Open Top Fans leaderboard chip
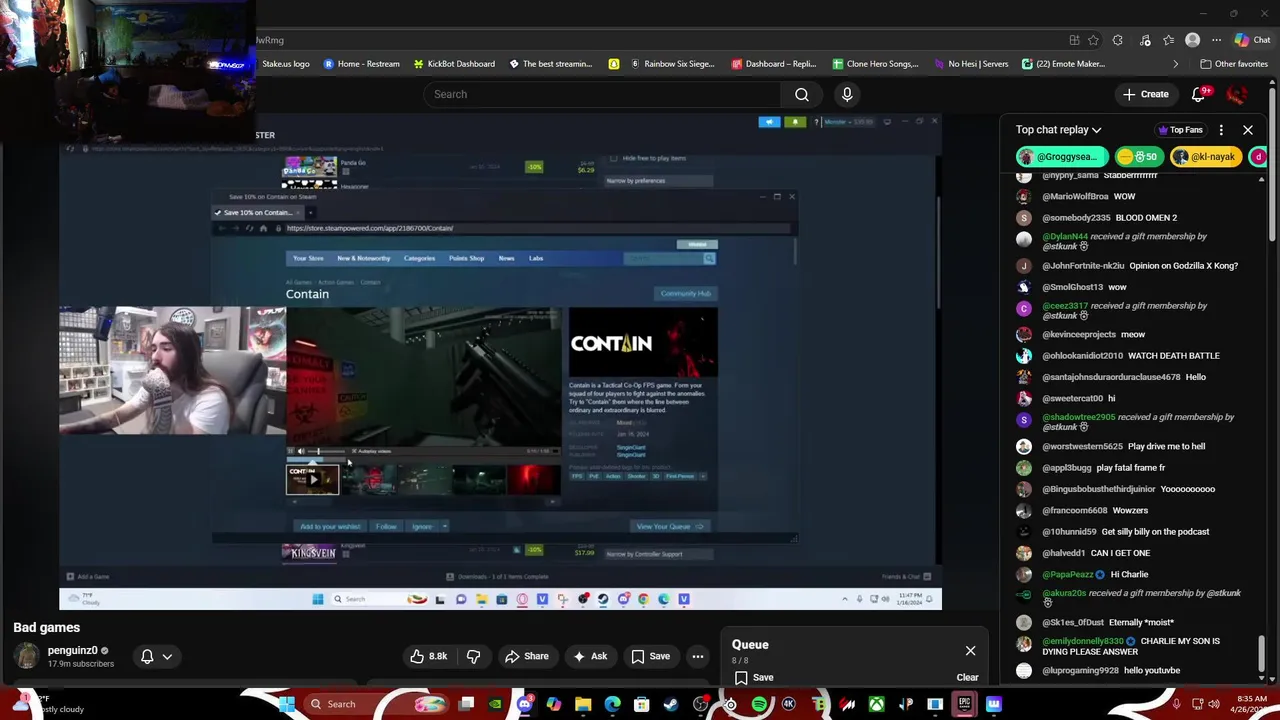This screenshot has height=720, width=1280. click(x=1180, y=130)
